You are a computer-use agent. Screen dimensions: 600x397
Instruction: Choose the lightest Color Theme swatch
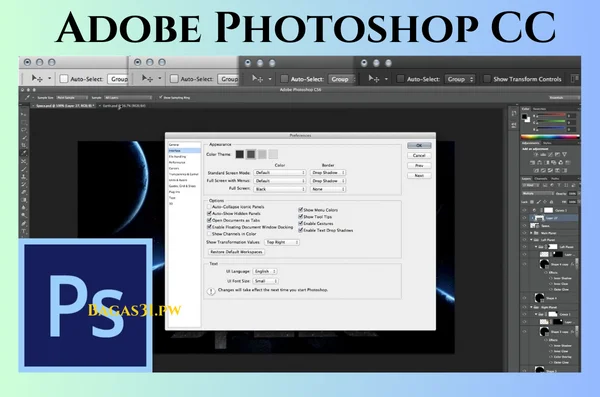[273, 154]
